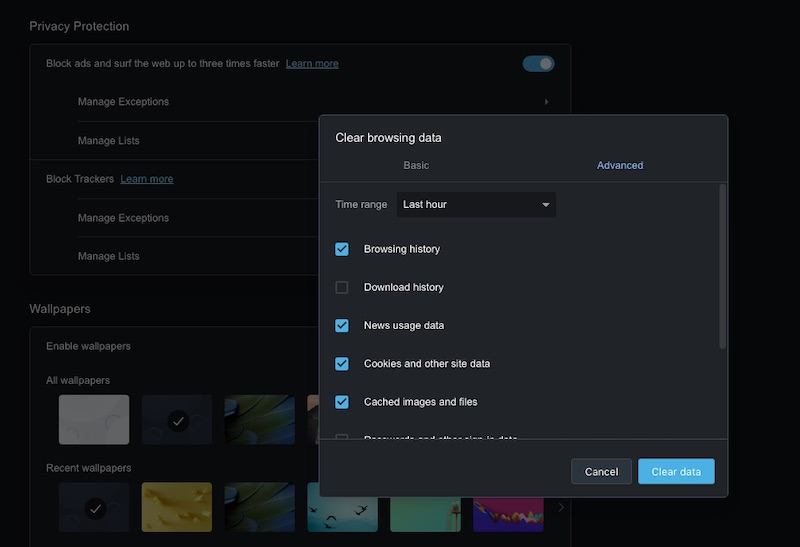Uncheck Cookies and other site data
This screenshot has width=800, height=547.
pyautogui.click(x=342, y=364)
